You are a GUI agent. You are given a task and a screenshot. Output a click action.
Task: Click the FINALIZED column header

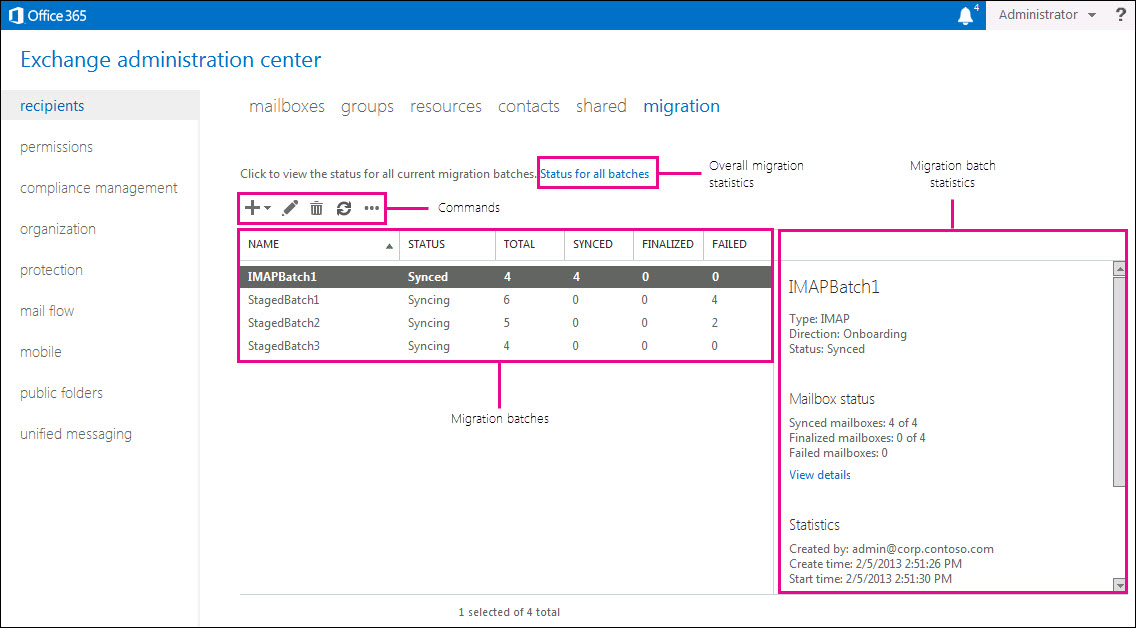(668, 245)
